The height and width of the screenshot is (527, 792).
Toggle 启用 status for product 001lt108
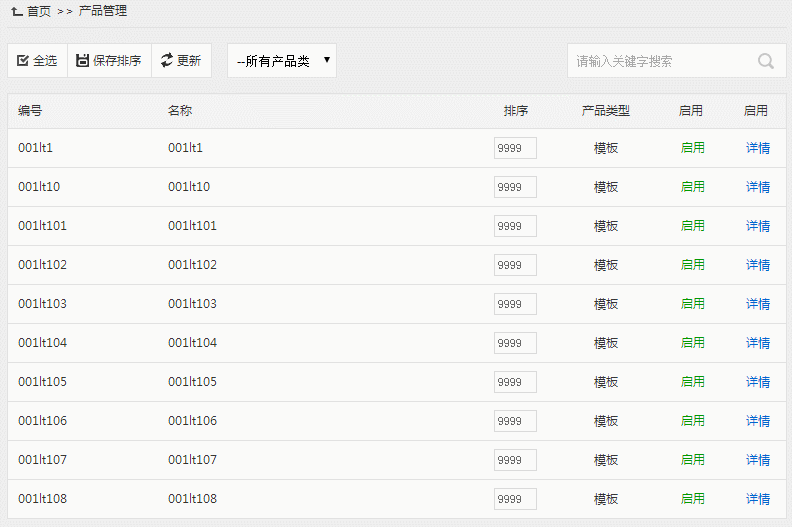tap(692, 499)
